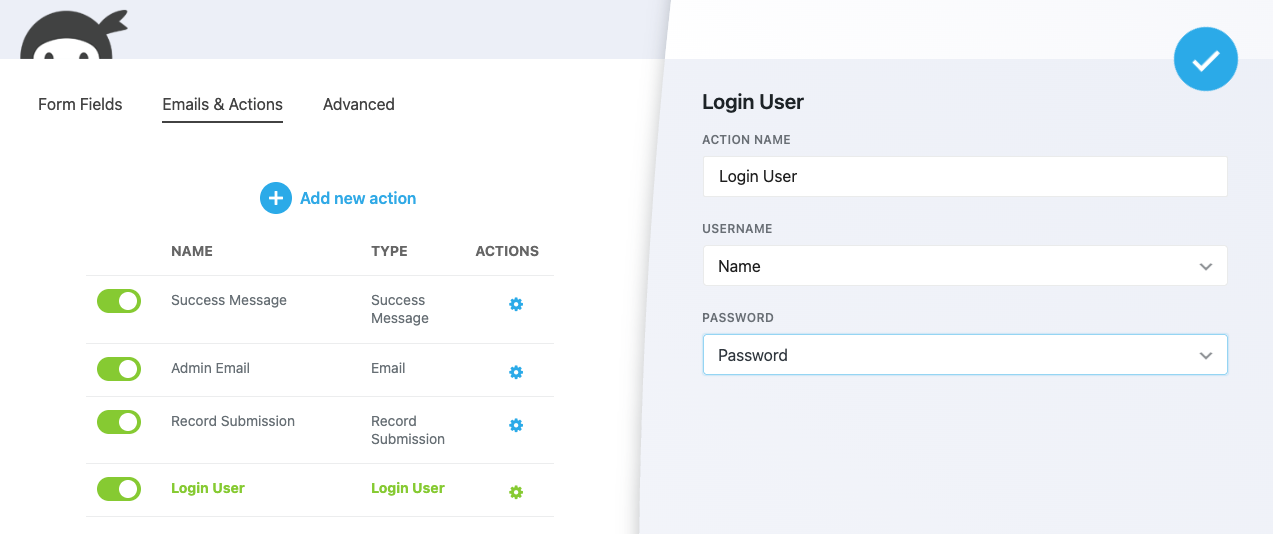Select the Emails & Actions tab

tap(223, 104)
